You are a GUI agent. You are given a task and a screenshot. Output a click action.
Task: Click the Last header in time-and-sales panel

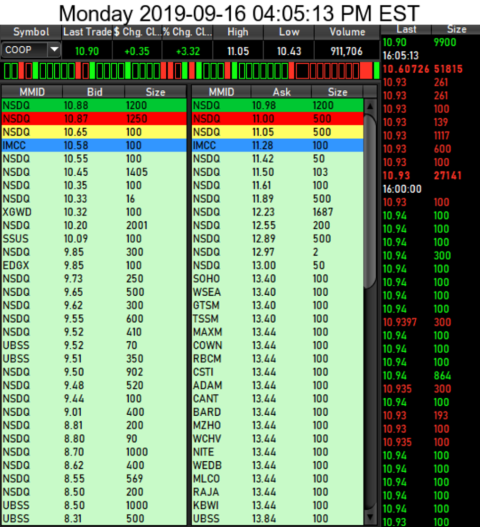406,30
